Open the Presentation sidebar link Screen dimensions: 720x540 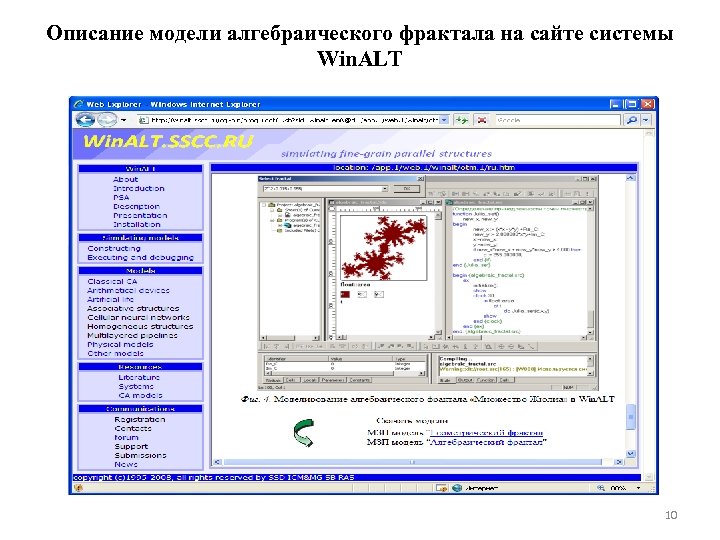[140, 215]
